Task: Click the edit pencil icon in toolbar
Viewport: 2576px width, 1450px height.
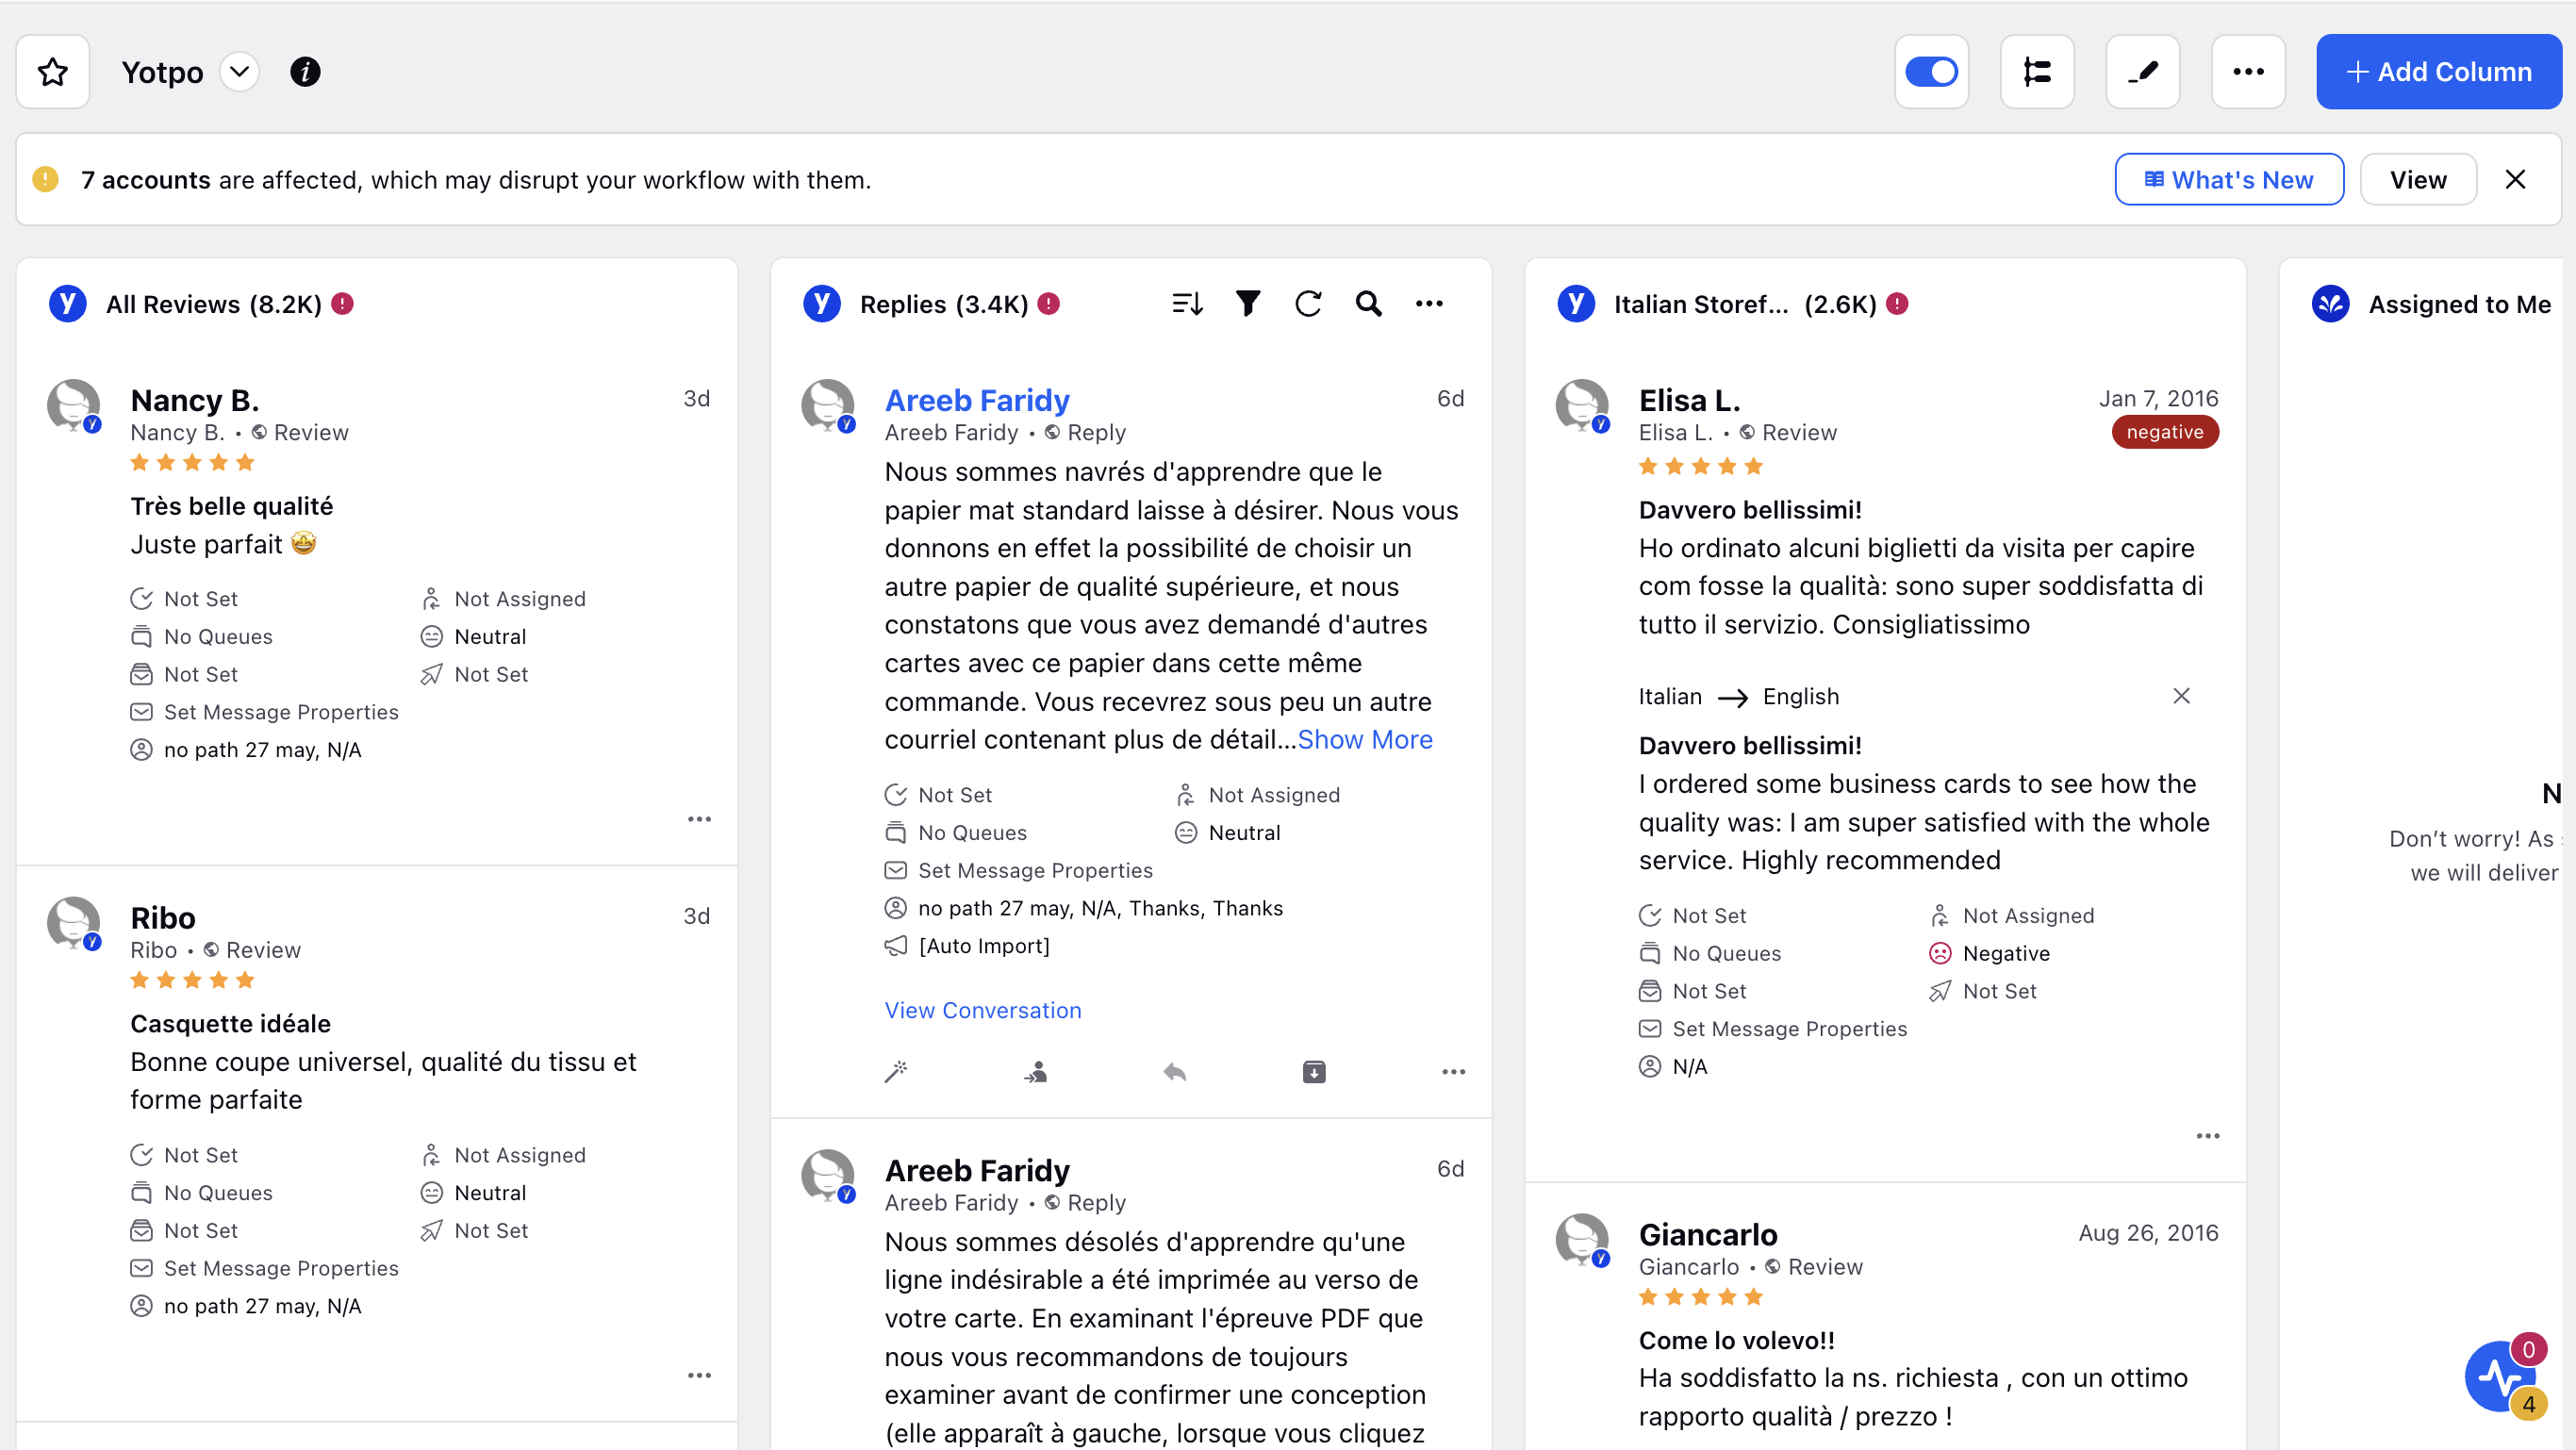Action: coord(2143,72)
